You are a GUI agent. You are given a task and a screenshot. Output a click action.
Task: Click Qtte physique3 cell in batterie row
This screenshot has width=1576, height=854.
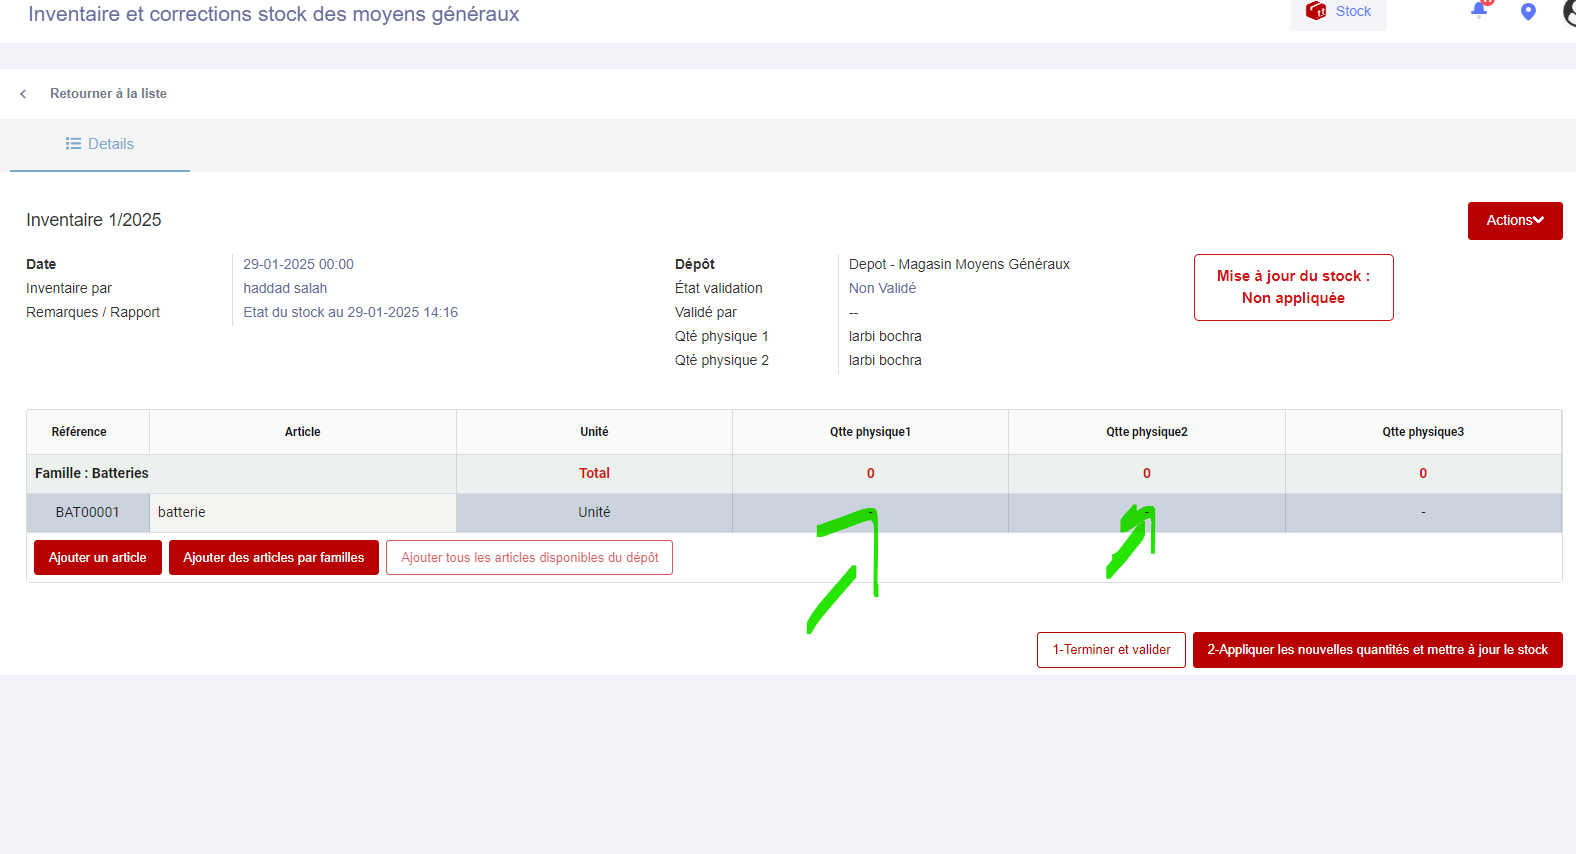[1422, 513]
